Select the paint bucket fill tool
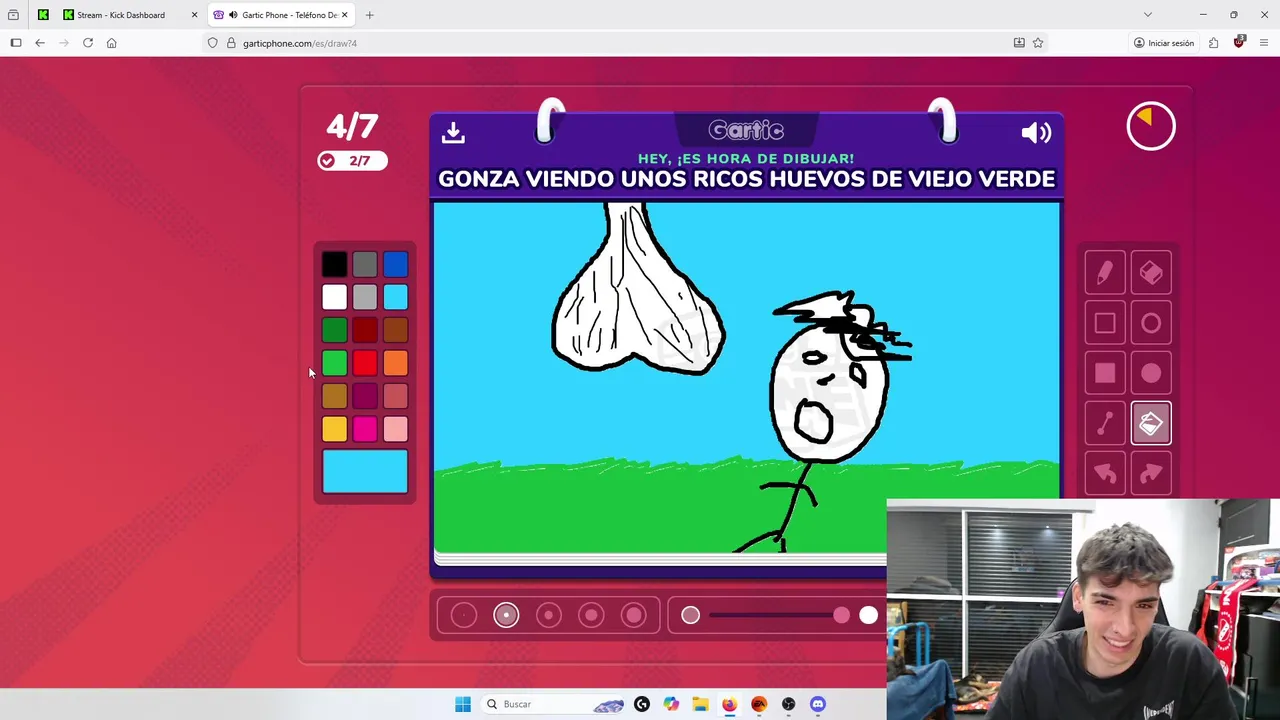The image size is (1280, 720). (x=1151, y=423)
